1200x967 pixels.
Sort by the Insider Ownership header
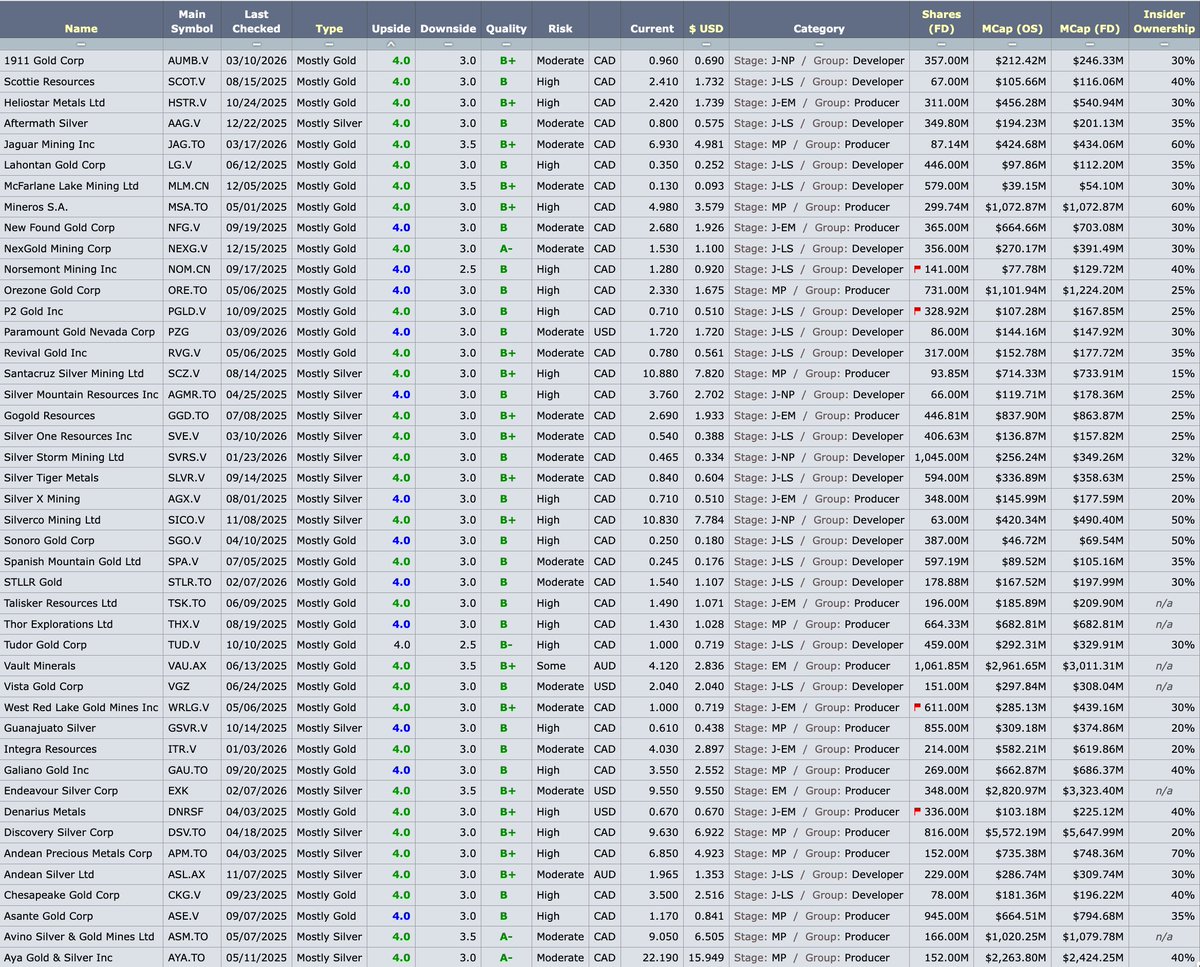[1164, 21]
